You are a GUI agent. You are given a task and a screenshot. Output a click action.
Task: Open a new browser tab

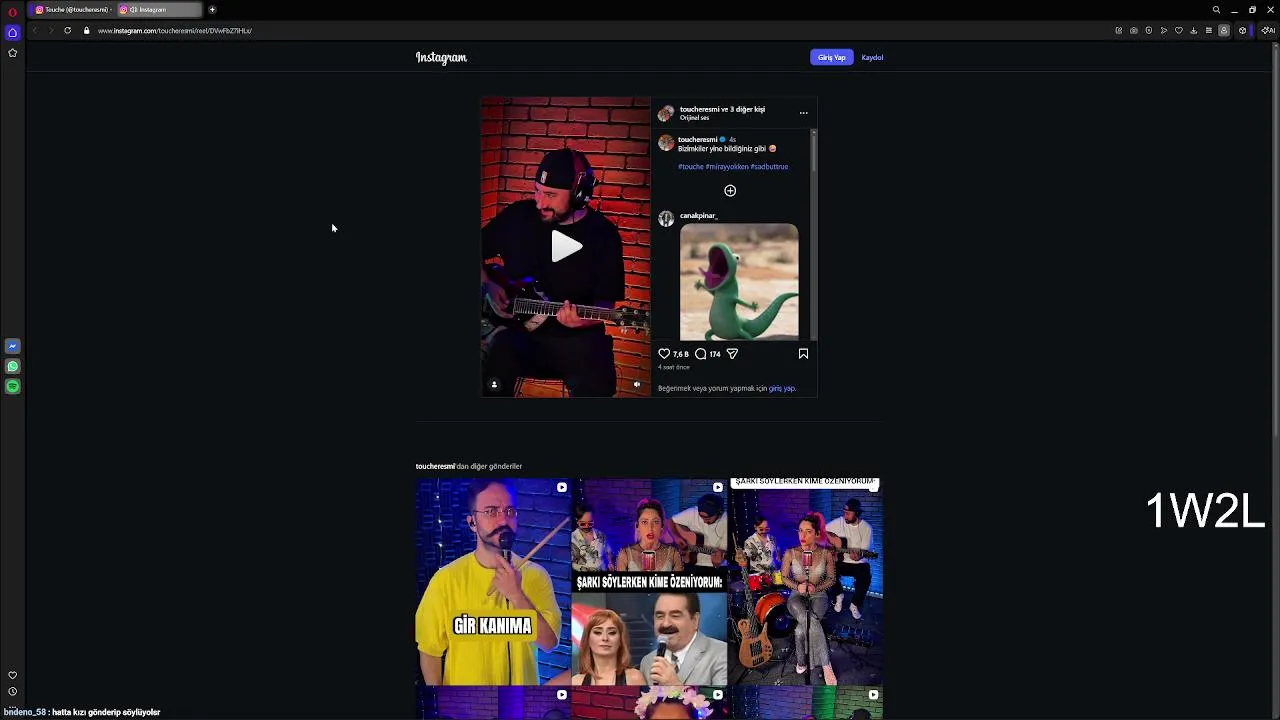[x=212, y=10]
